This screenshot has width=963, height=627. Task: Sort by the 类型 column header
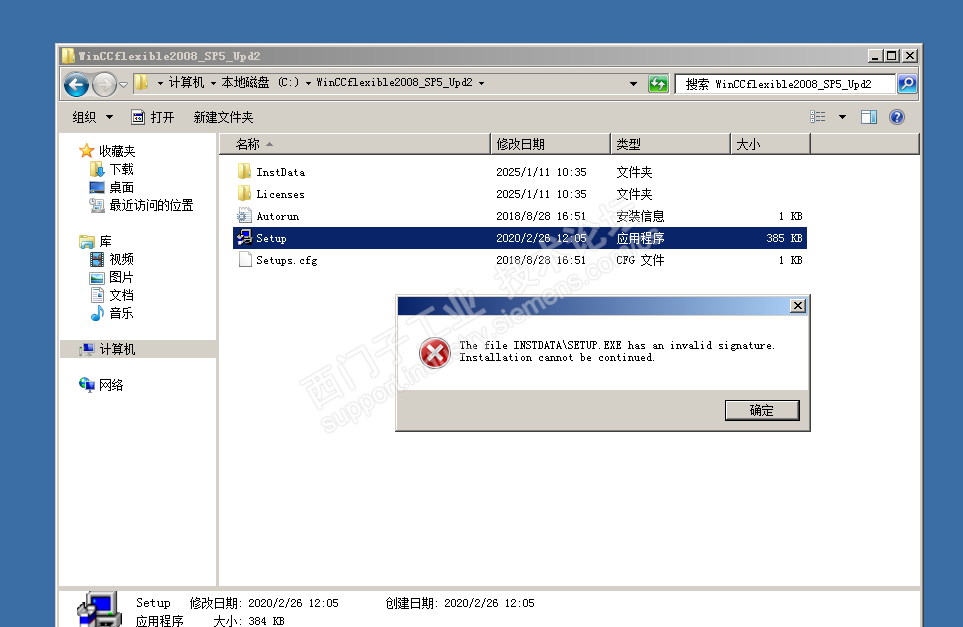[x=671, y=144]
